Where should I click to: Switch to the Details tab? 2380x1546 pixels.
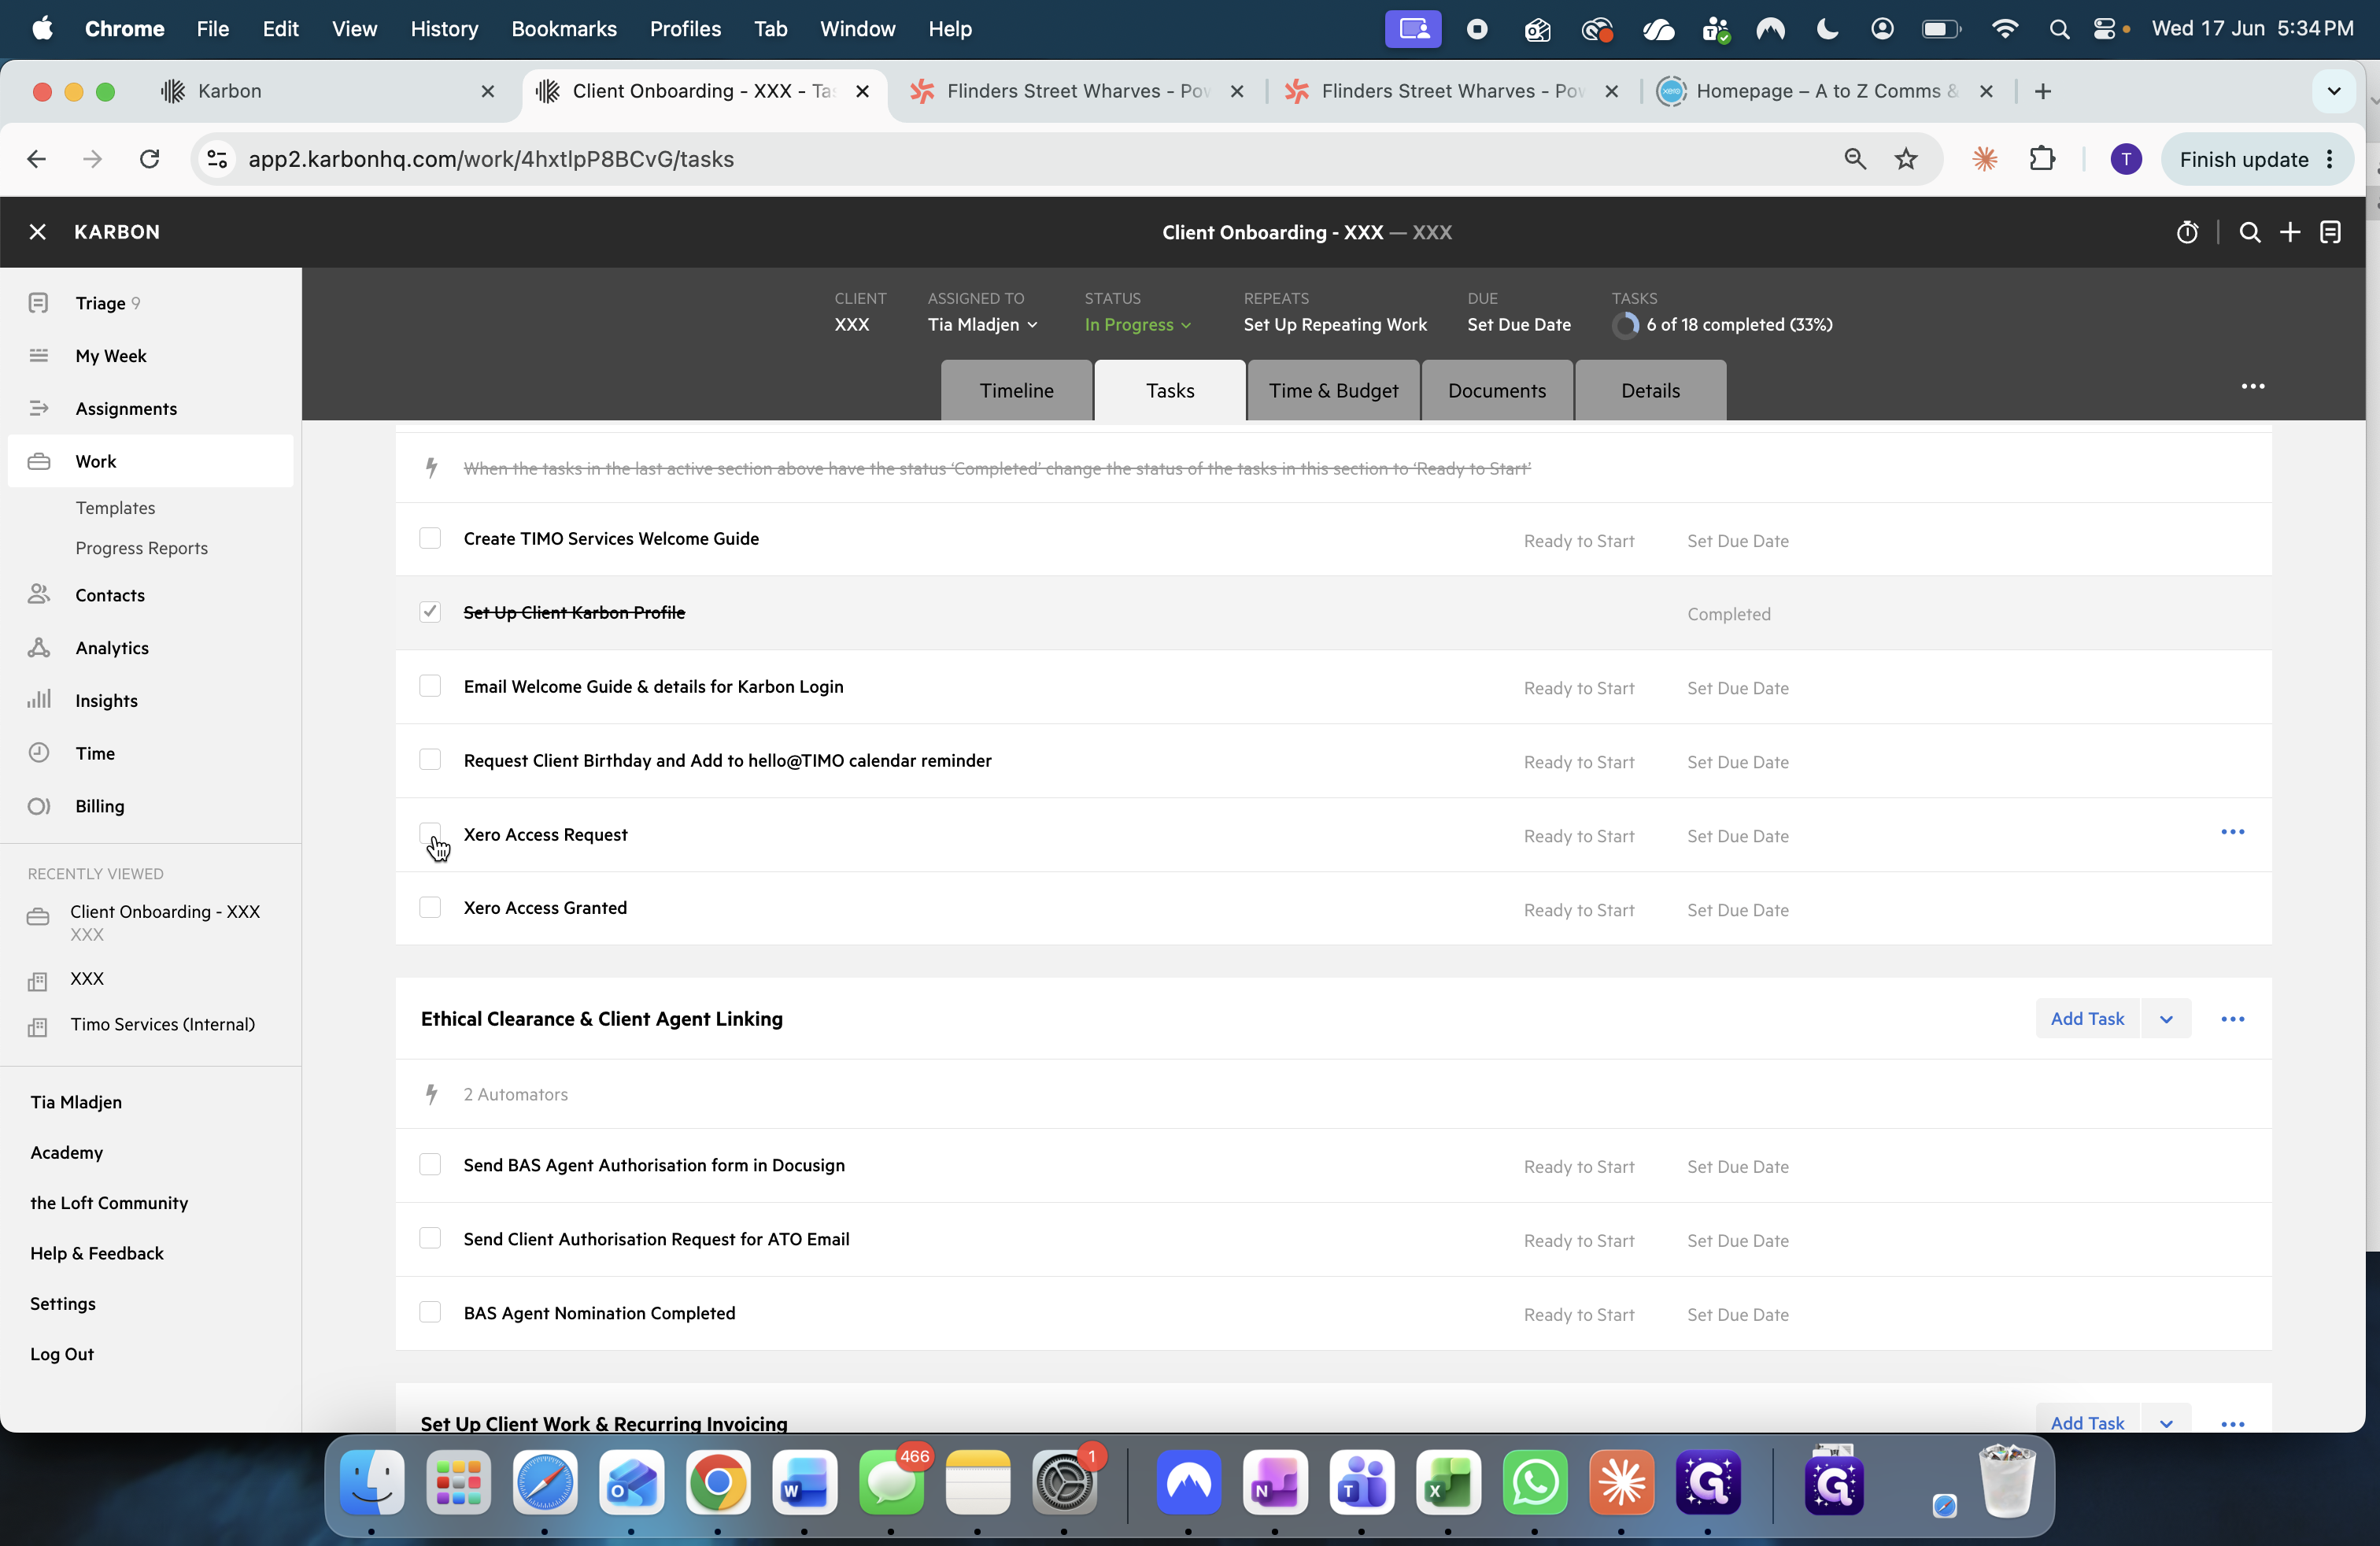coord(1650,391)
